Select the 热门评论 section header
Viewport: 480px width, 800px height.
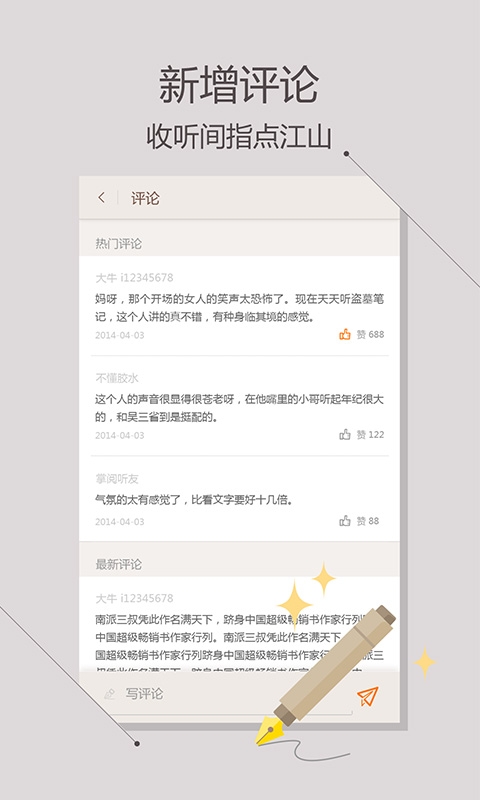239,243
